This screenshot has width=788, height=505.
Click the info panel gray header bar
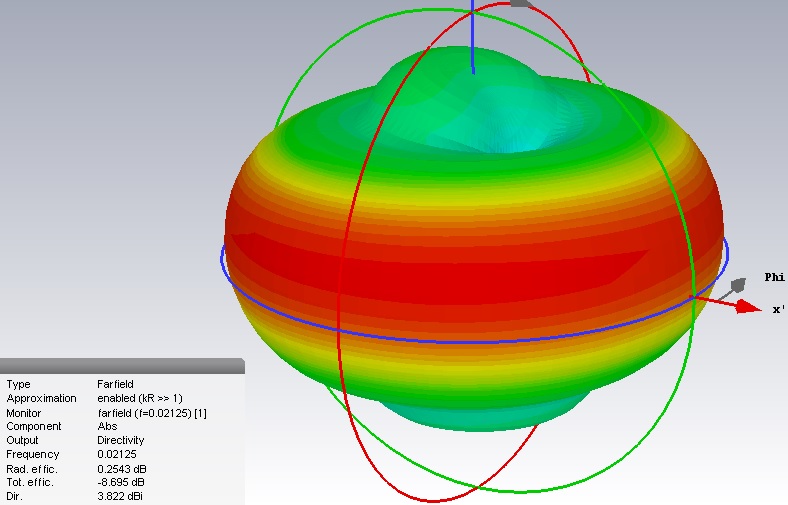122,366
